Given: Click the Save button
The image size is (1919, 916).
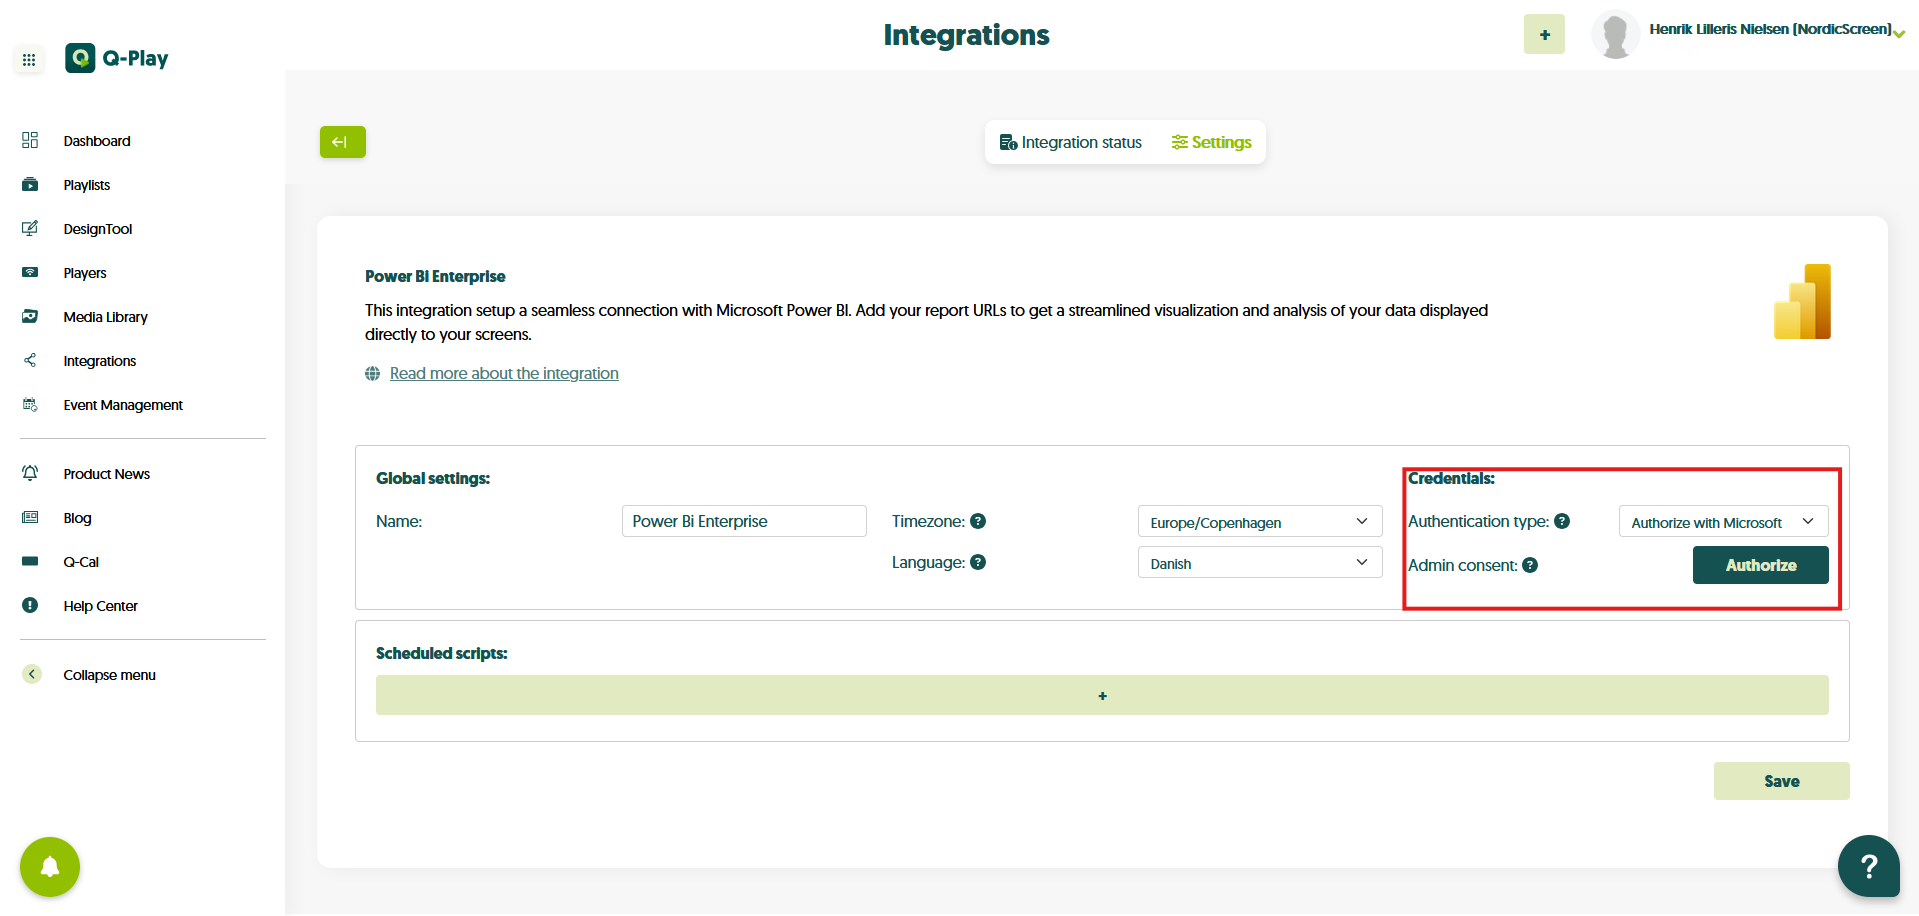Looking at the screenshot, I should (1780, 781).
